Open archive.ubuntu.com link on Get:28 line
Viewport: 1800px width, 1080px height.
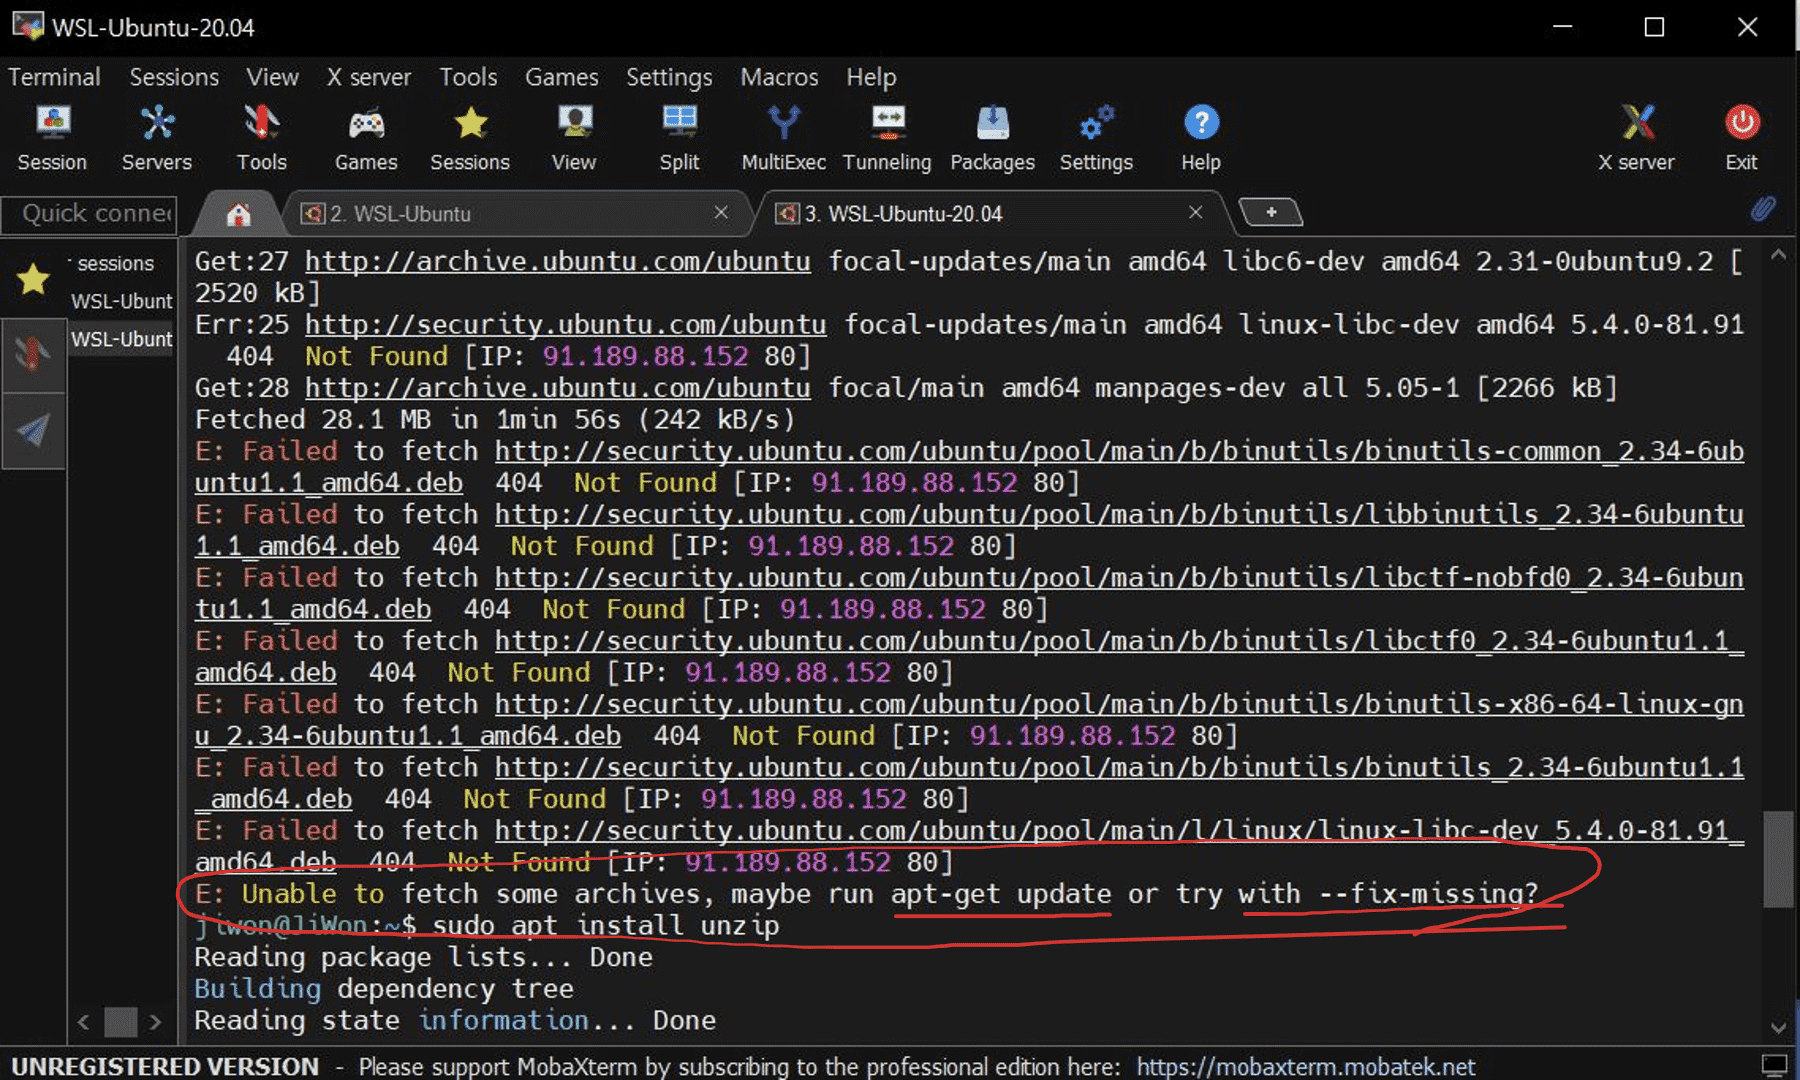557,387
